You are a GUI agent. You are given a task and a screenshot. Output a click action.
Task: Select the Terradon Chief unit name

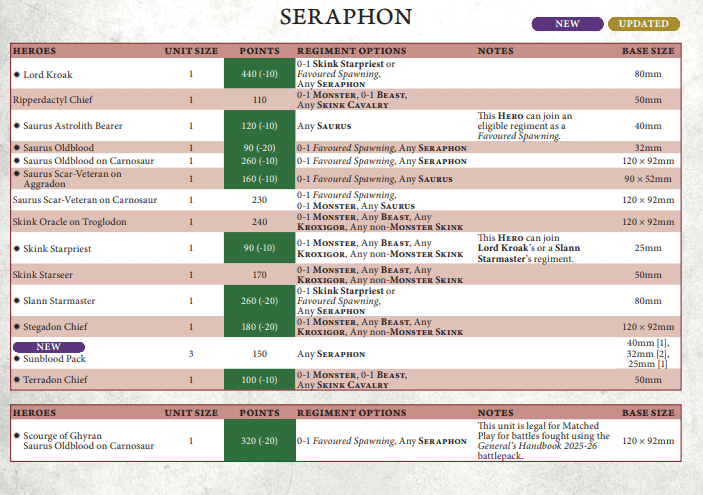[x=55, y=380]
